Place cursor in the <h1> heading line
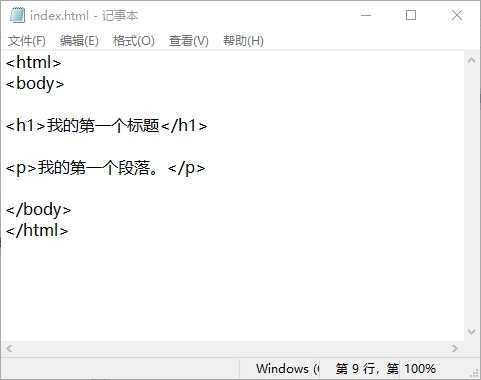 point(106,126)
